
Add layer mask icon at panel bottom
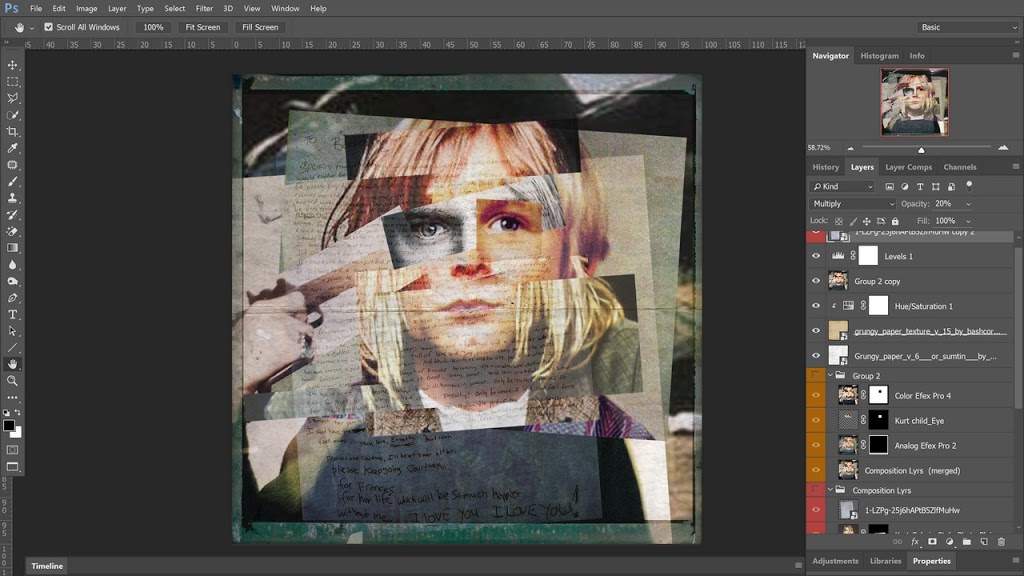[932, 542]
